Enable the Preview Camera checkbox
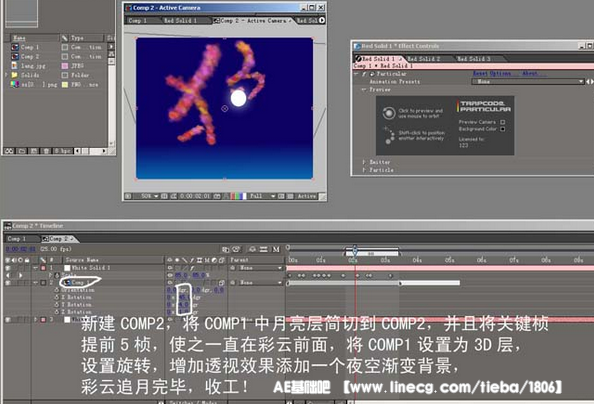594x404 pixels. 503,122
